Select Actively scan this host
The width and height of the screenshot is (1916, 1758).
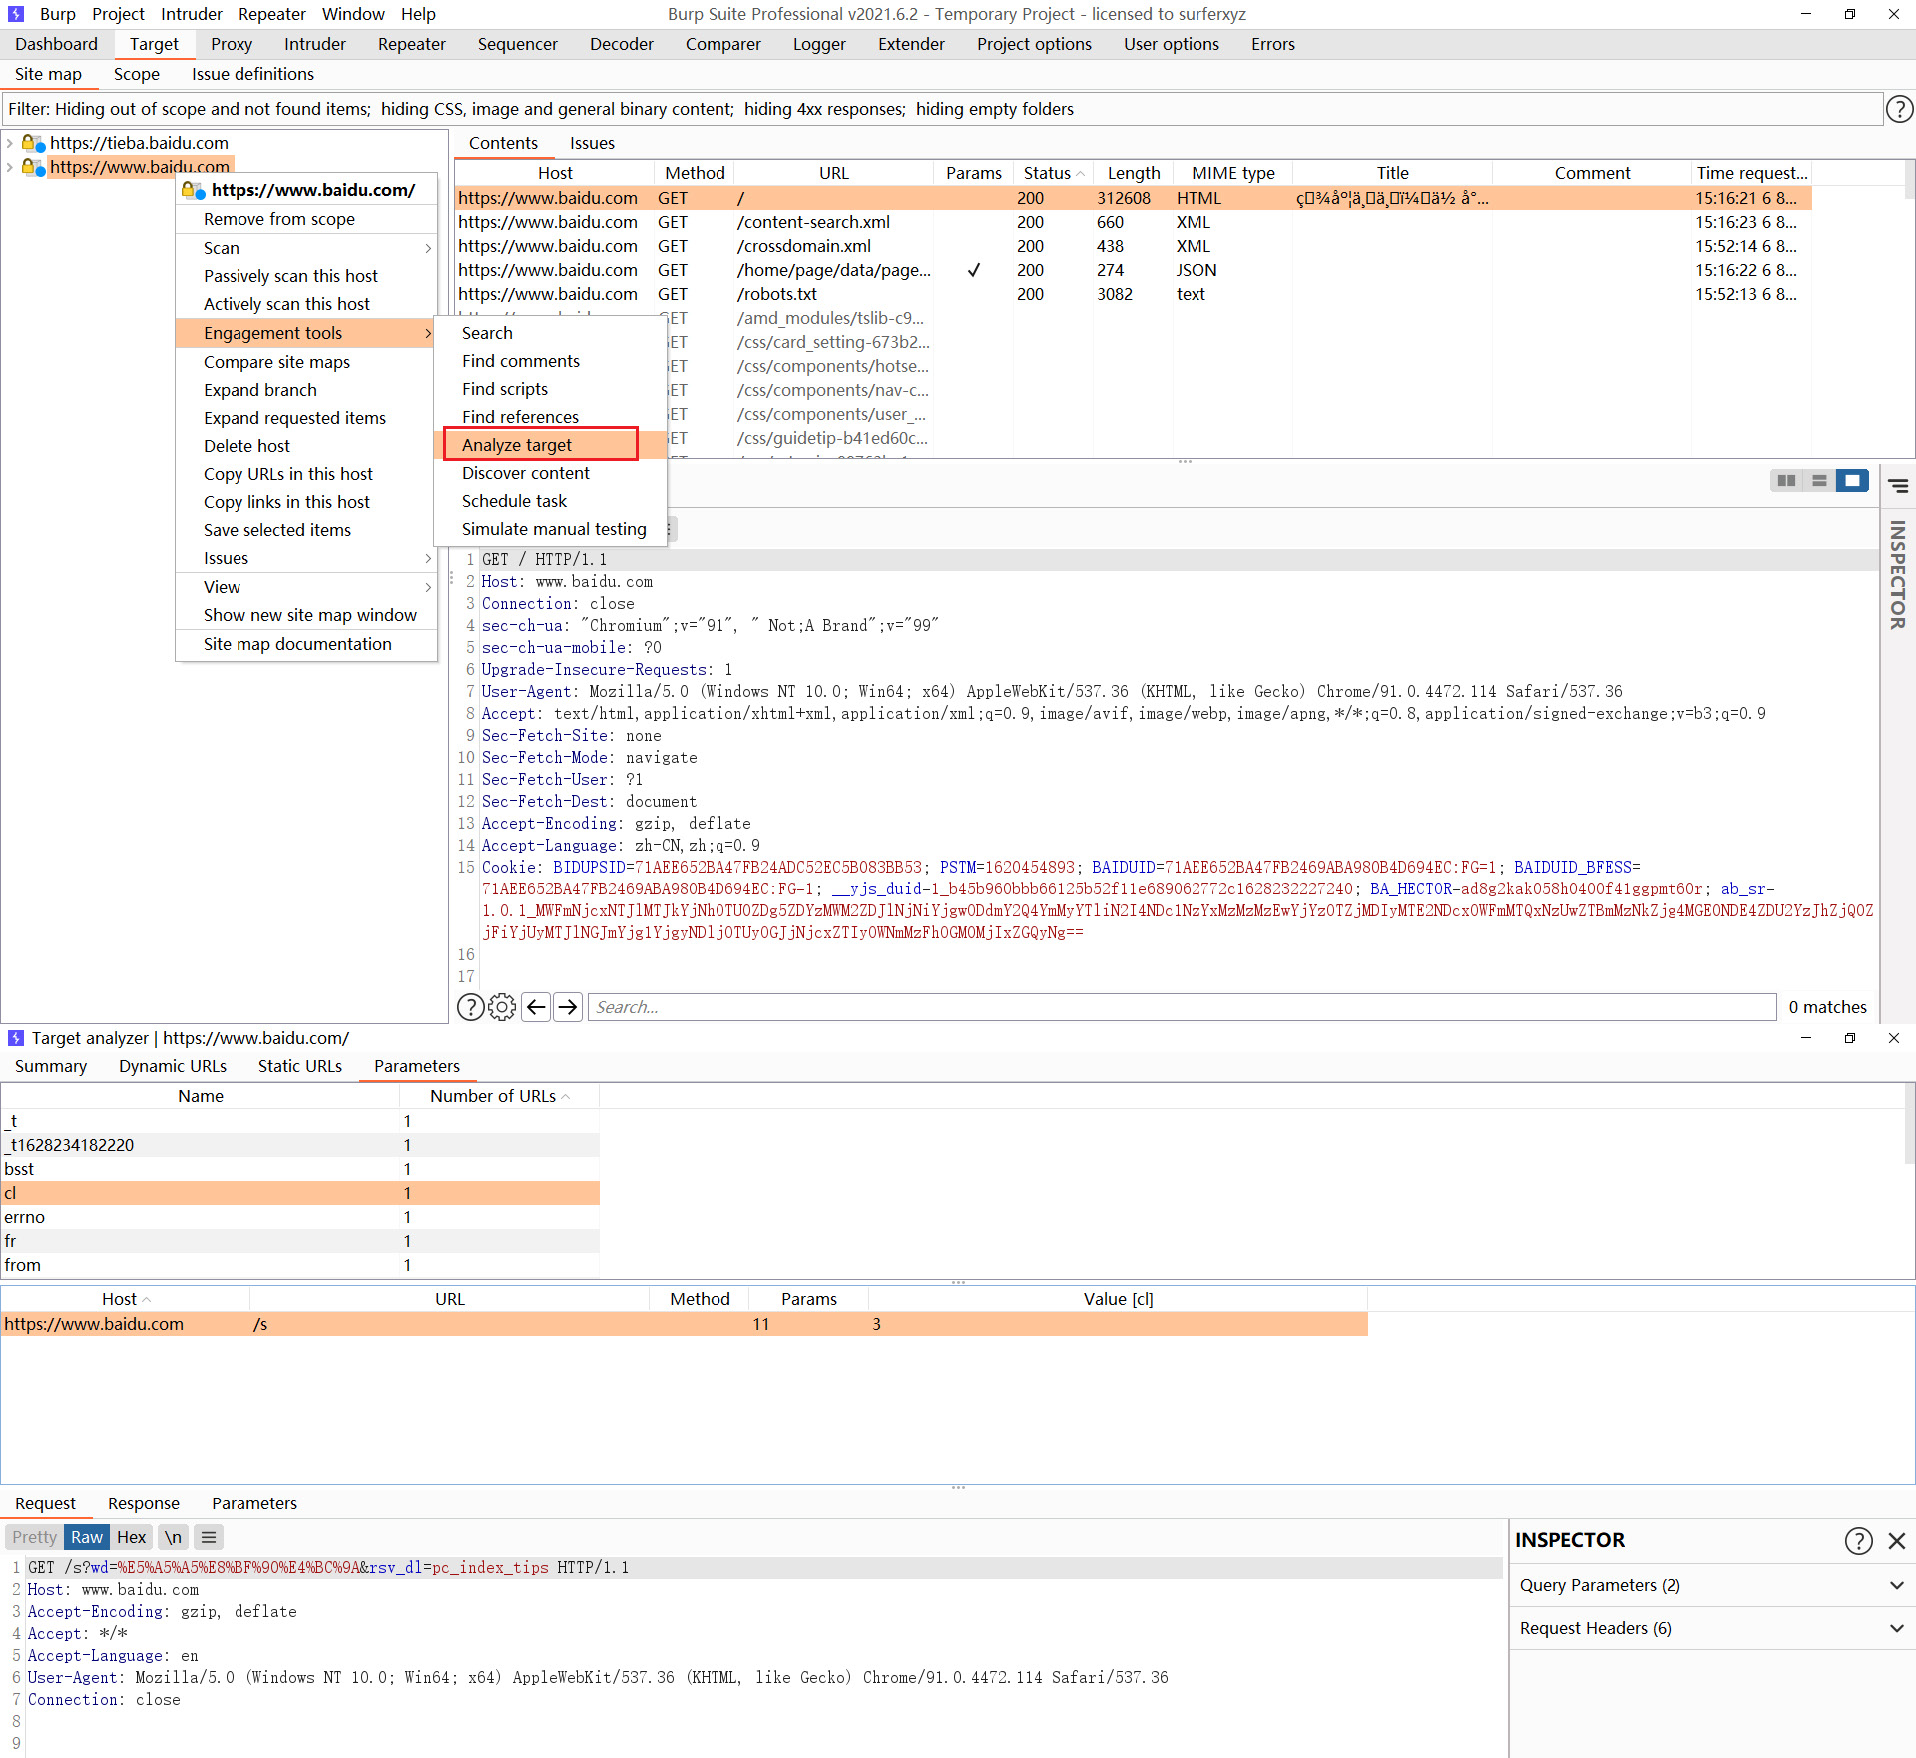pyautogui.click(x=306, y=304)
